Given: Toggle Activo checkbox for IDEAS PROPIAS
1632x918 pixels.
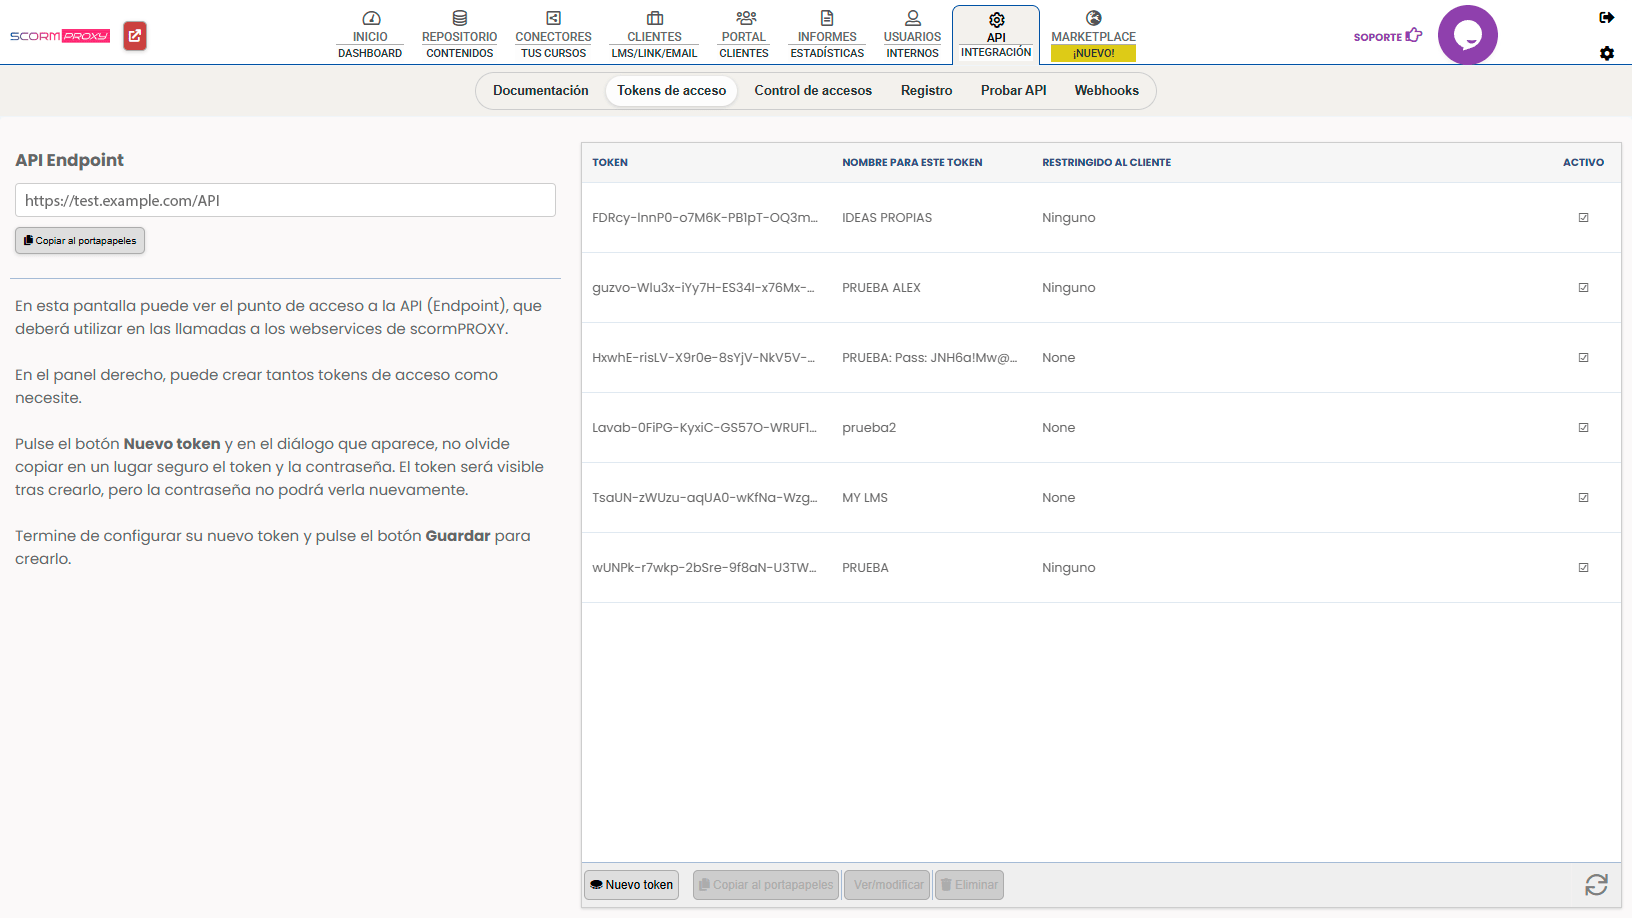Looking at the screenshot, I should pos(1584,218).
